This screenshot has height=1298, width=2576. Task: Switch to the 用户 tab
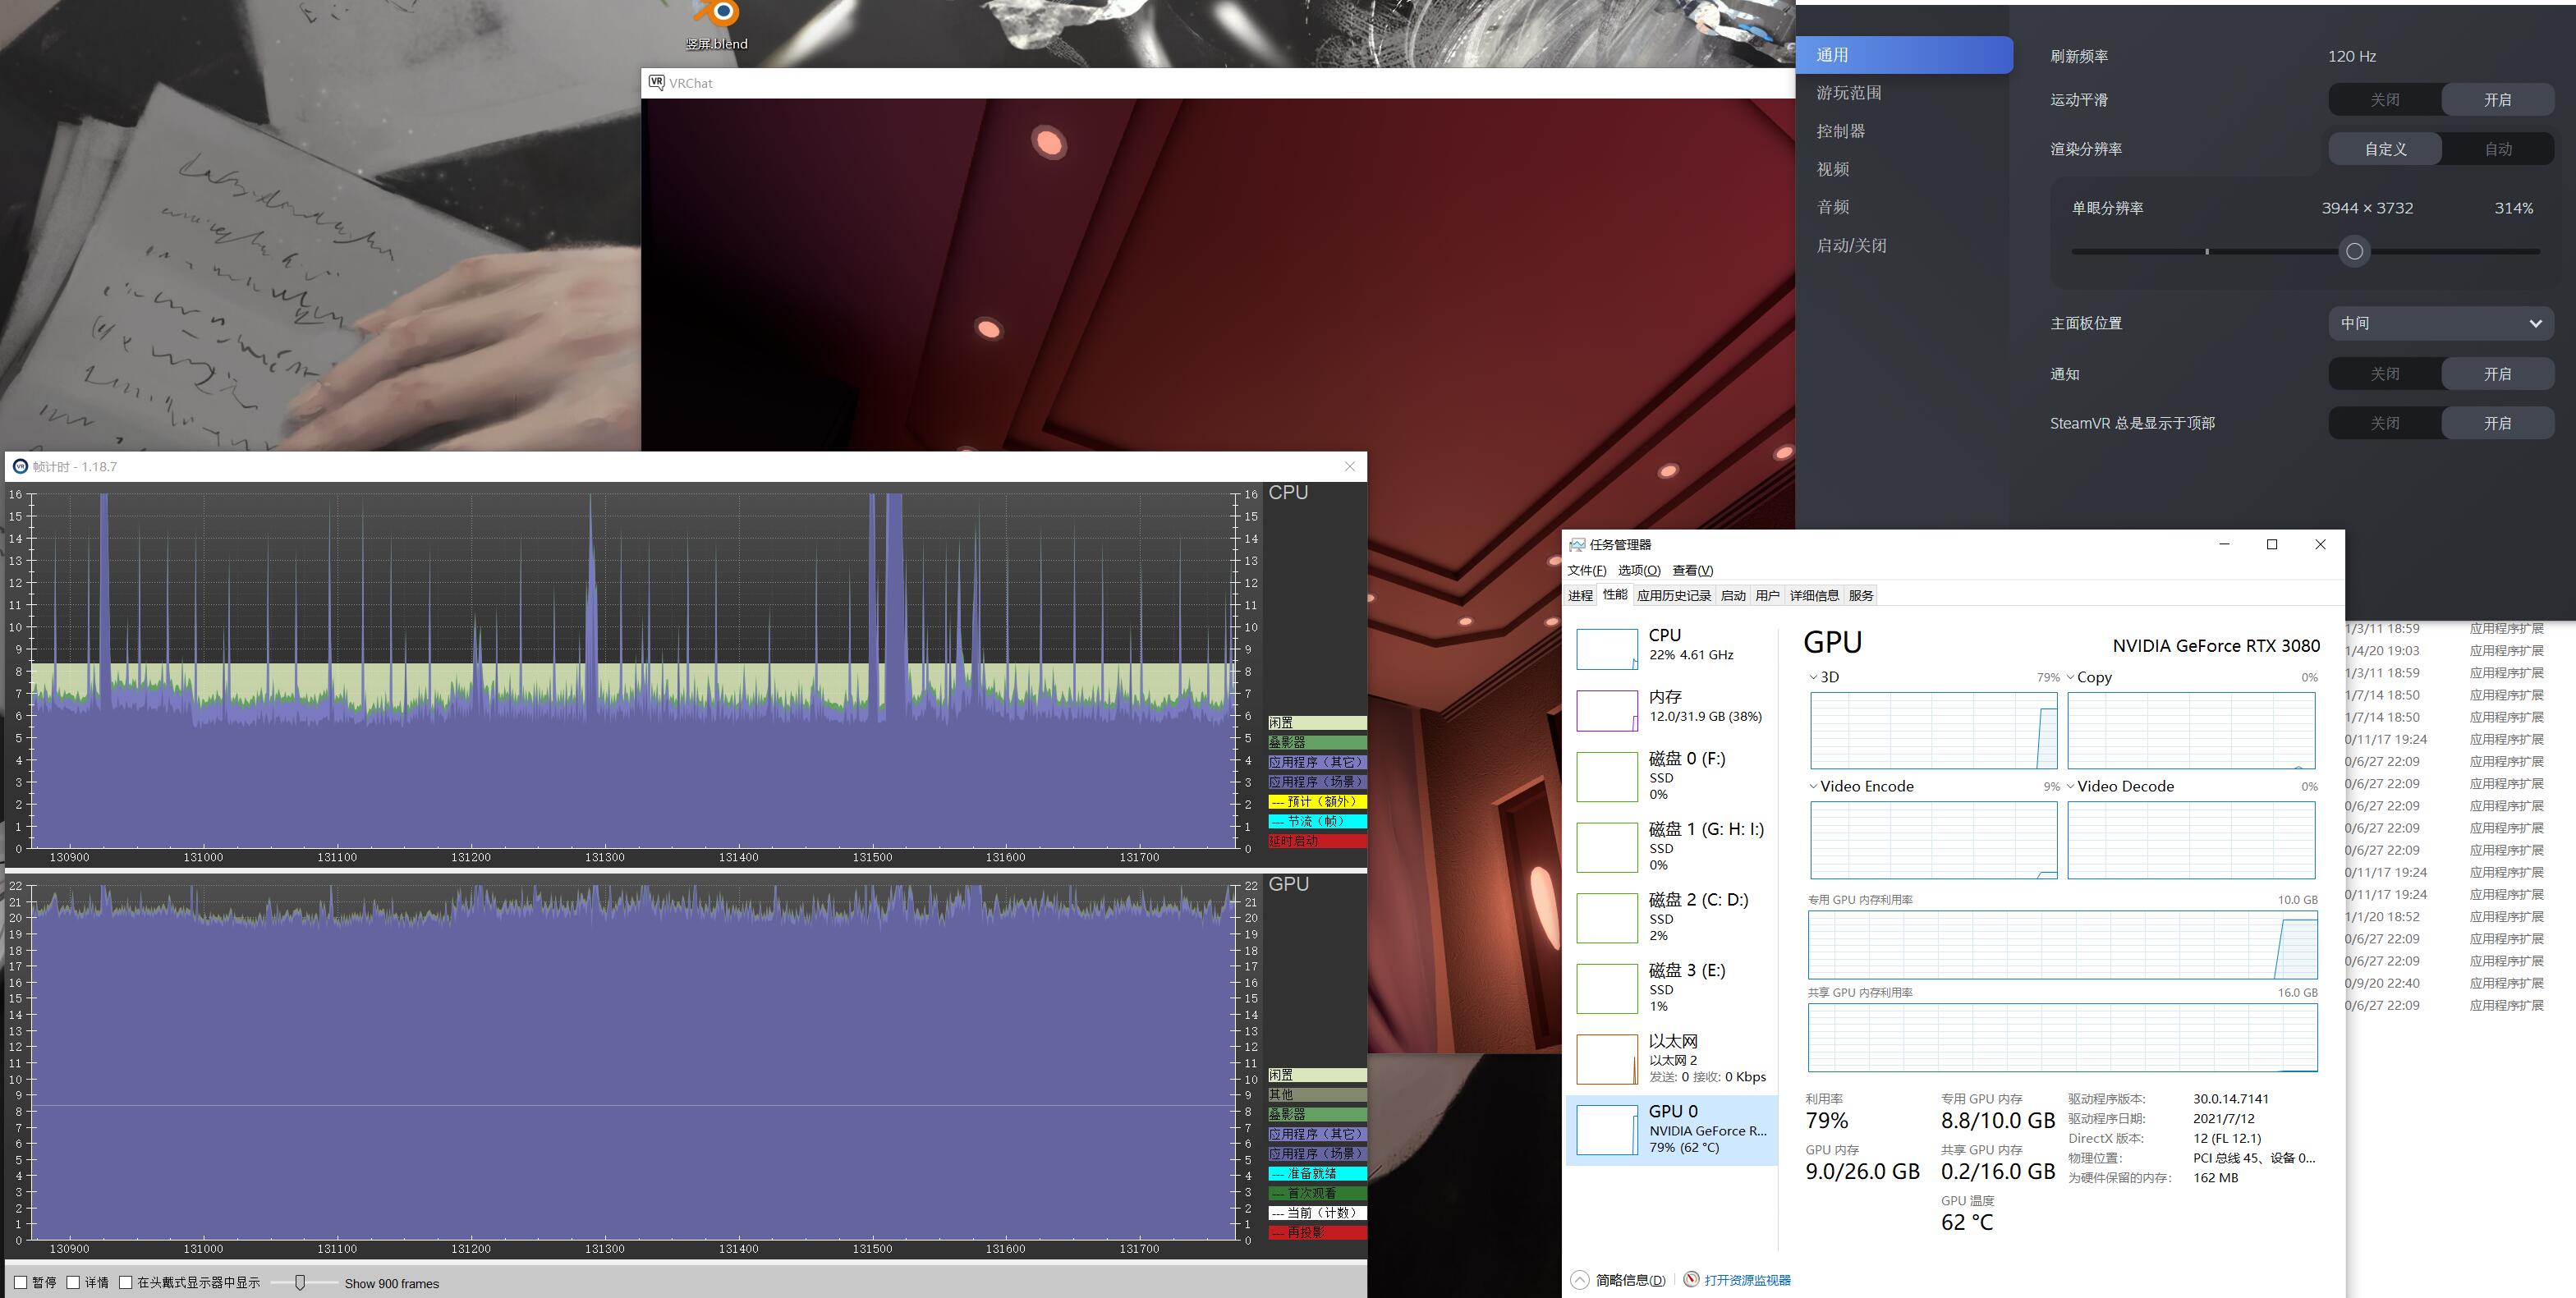click(1767, 595)
